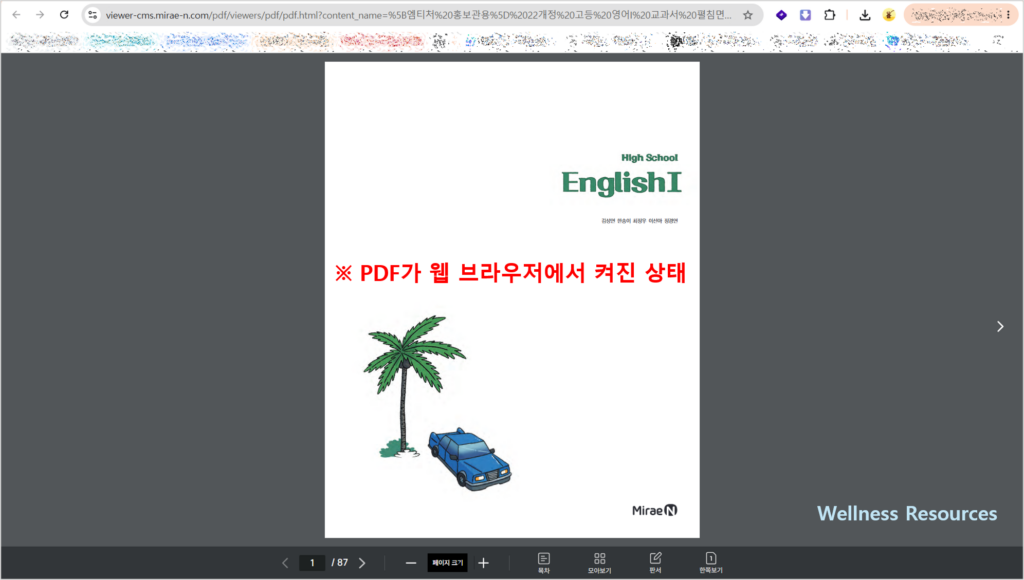Image resolution: width=1024 pixels, height=580 pixels.
Task: Open the 목차 table of contents
Action: pos(543,562)
